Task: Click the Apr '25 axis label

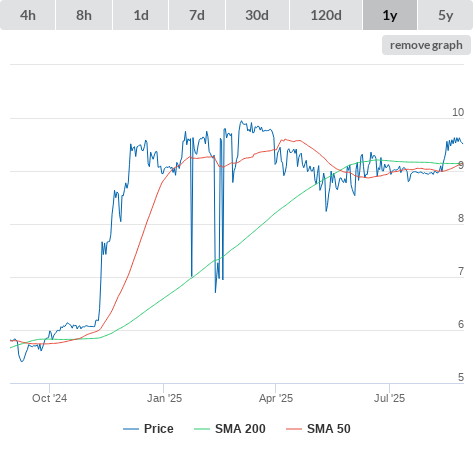Action: (x=276, y=398)
